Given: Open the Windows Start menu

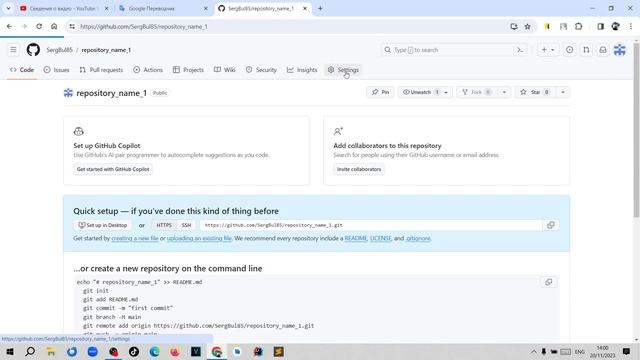Looking at the screenshot, I should (9, 351).
